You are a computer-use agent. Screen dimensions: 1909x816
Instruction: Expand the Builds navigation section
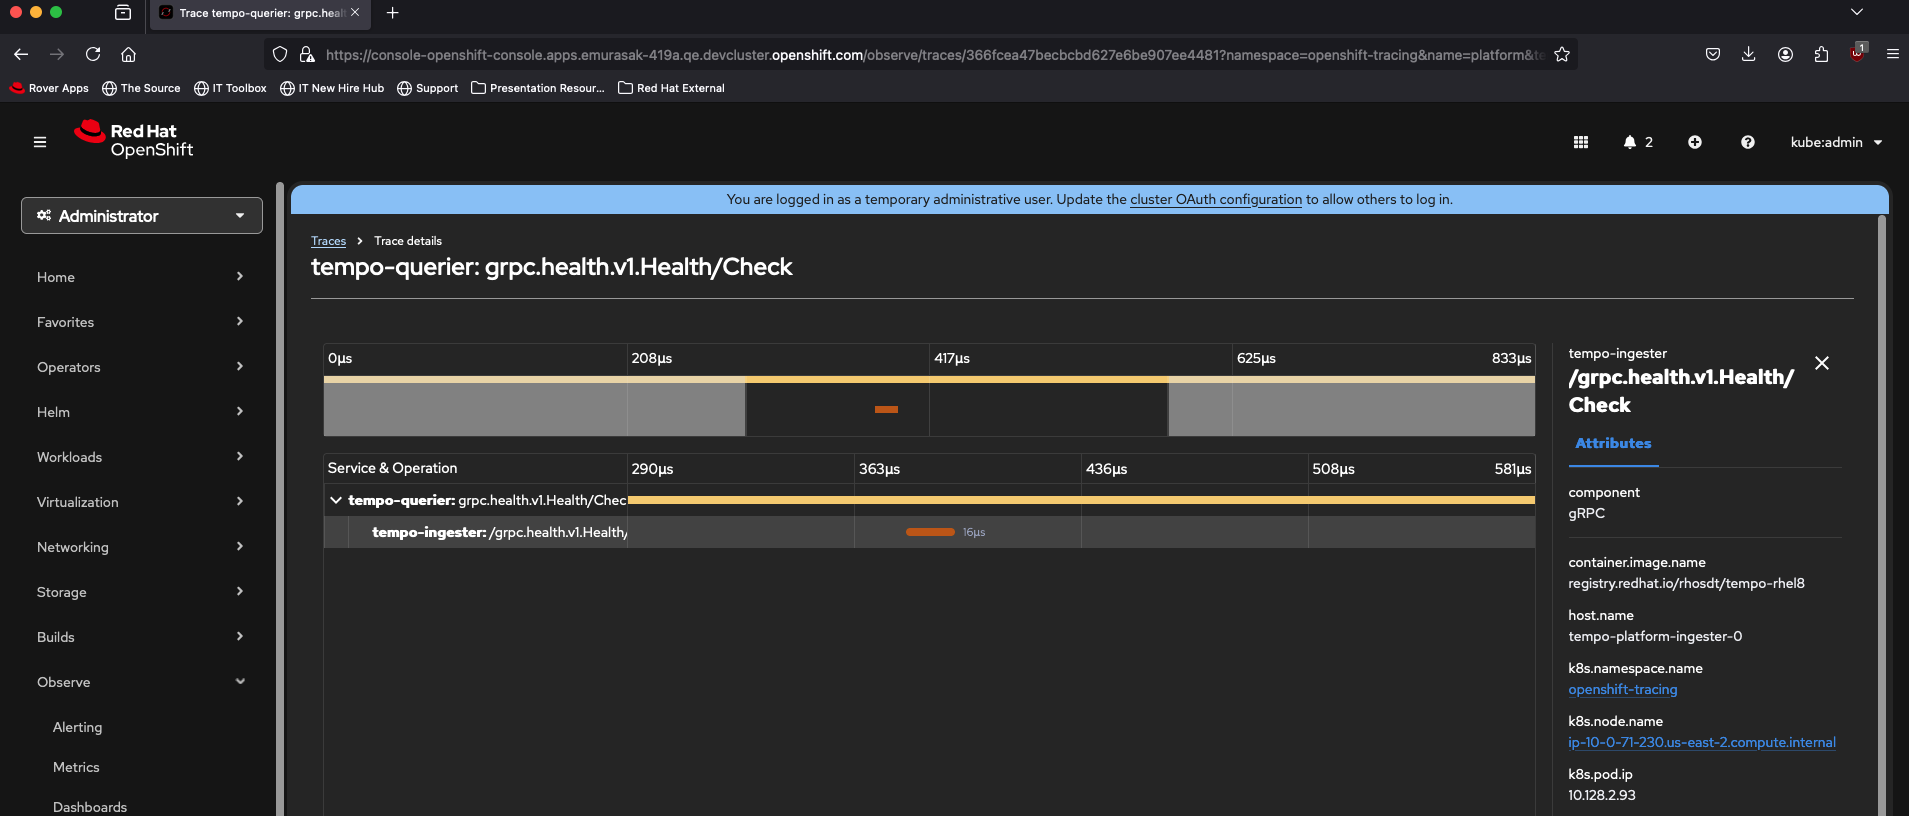(x=140, y=637)
